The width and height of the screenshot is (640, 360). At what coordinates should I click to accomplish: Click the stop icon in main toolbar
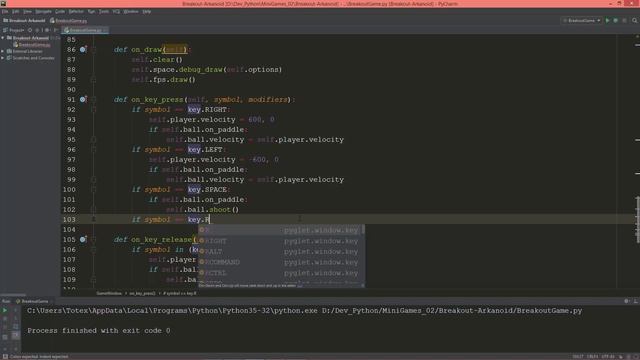click(x=624, y=20)
